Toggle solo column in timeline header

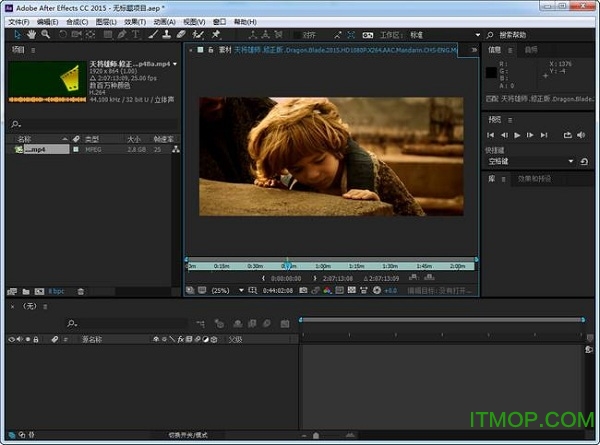tap(28, 339)
